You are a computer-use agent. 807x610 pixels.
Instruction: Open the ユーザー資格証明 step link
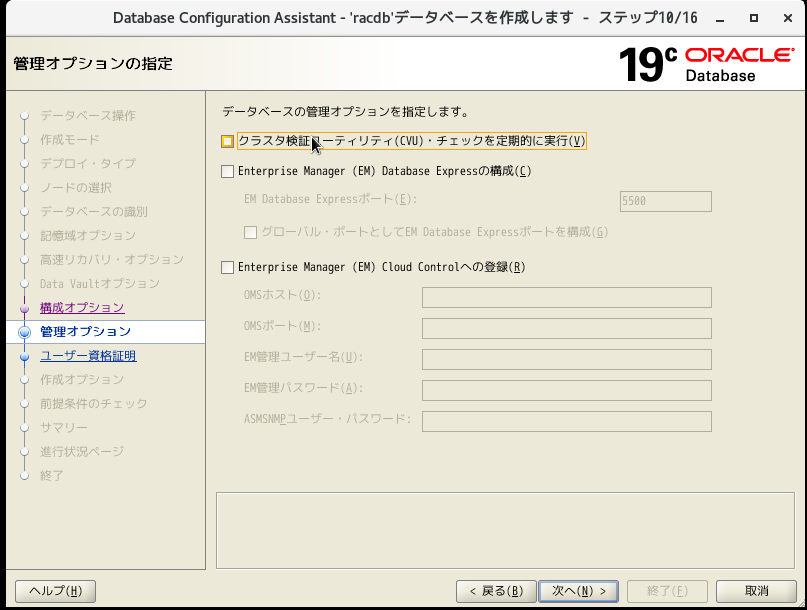88,356
